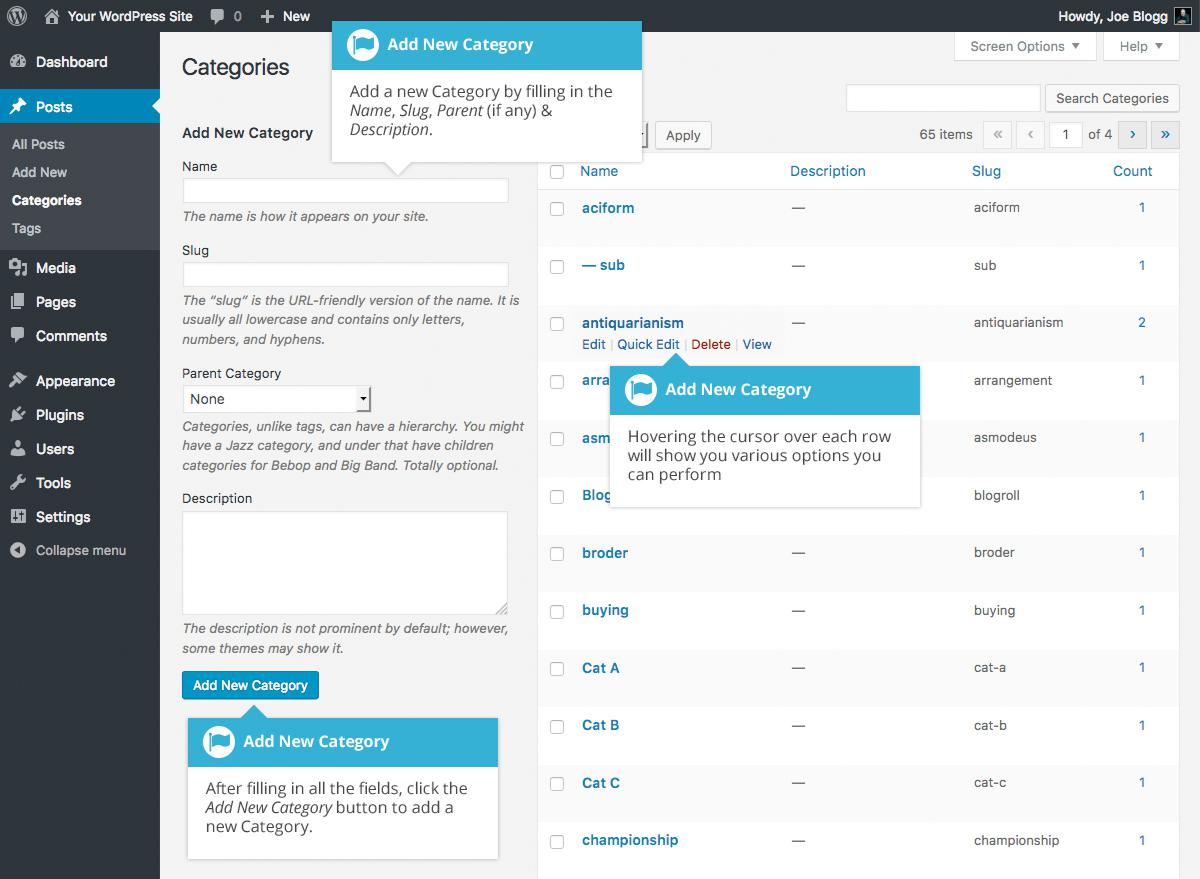
Task: Expand the Help dropdown tab
Action: click(1141, 46)
